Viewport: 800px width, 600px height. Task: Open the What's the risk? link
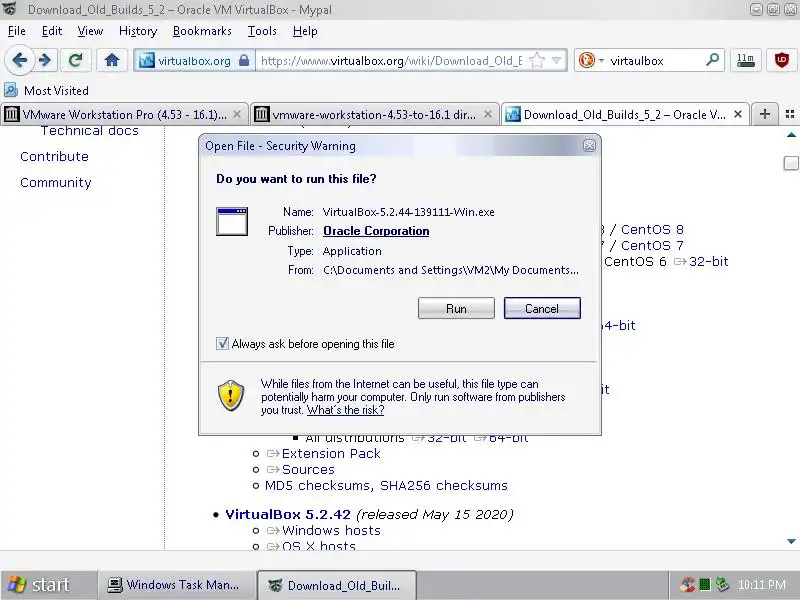[345, 410]
